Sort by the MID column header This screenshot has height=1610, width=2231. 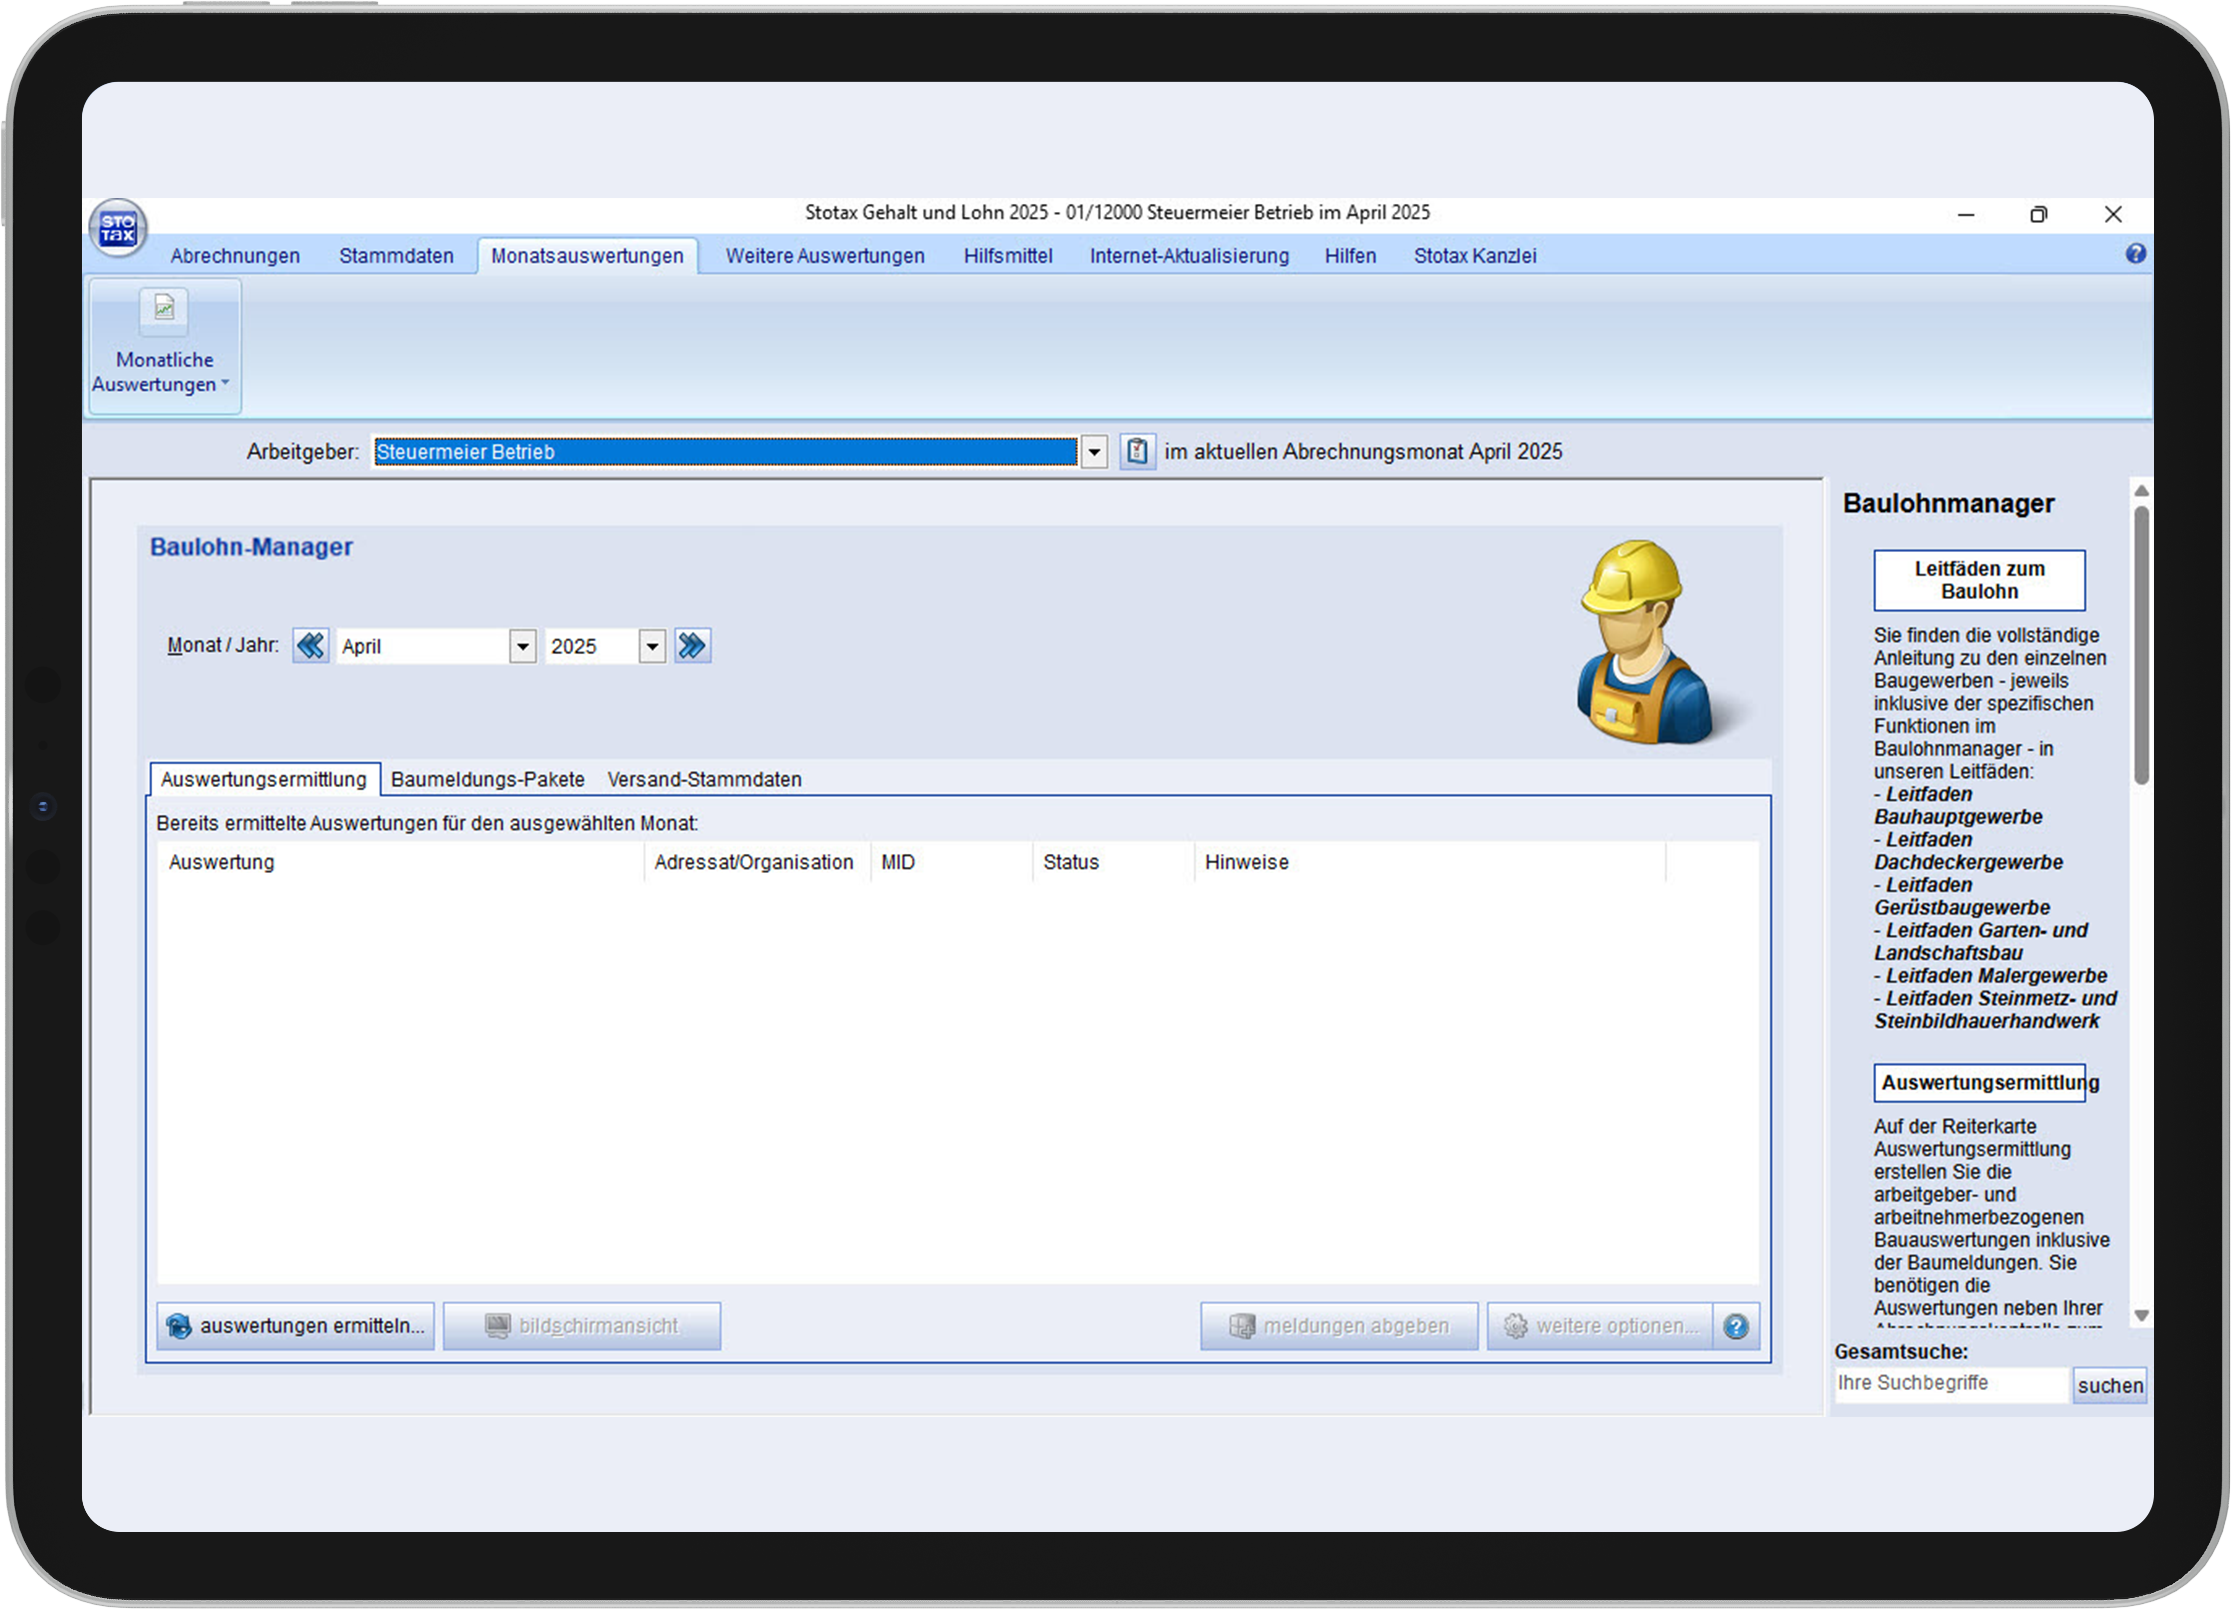pyautogui.click(x=951, y=862)
